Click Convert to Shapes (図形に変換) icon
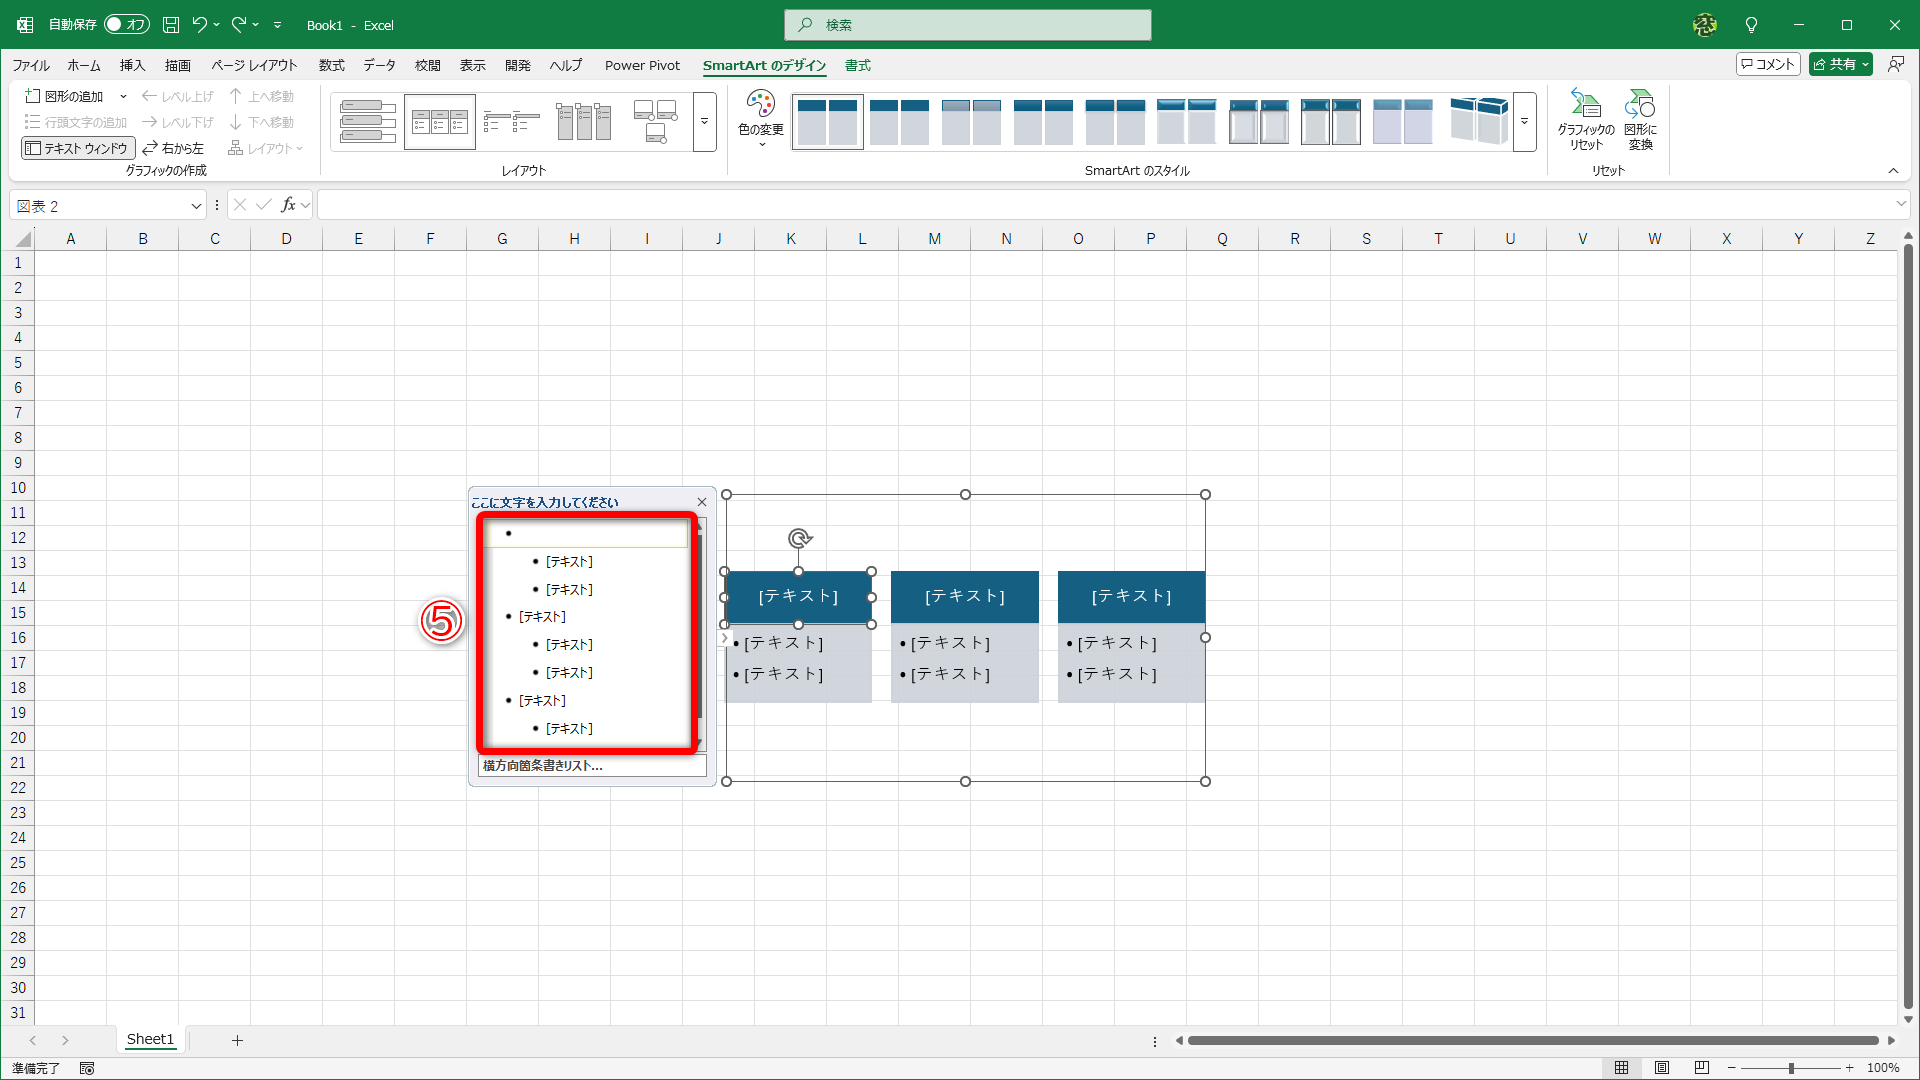1920x1080 pixels. coord(1640,118)
